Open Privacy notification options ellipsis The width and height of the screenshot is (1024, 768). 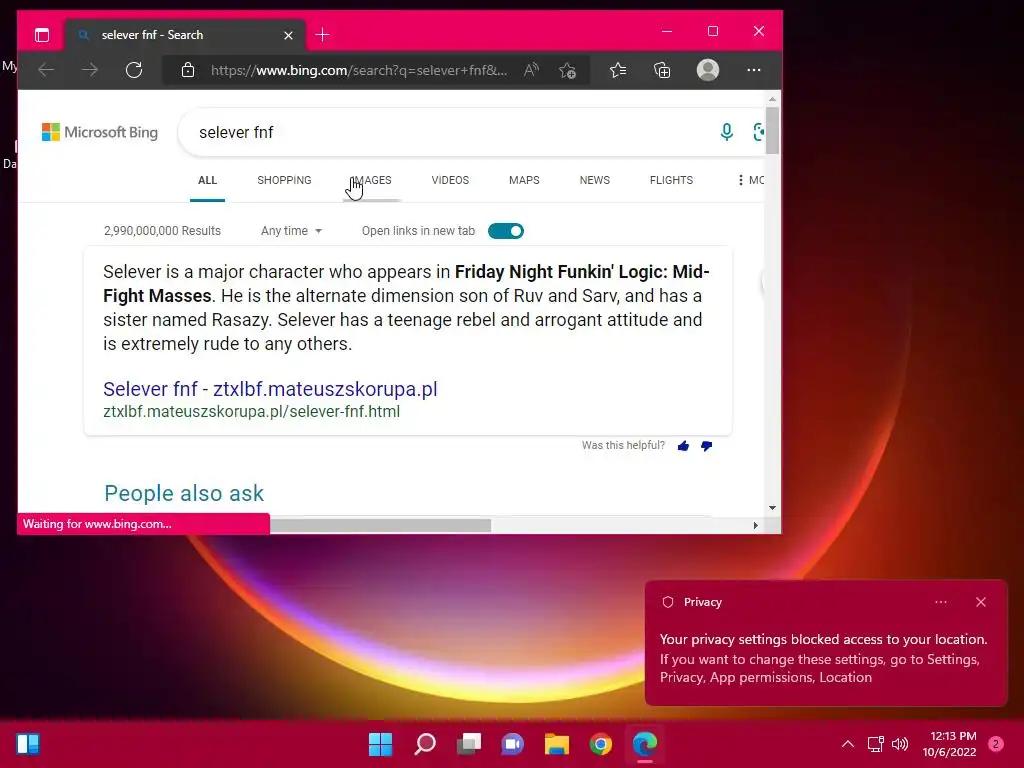[x=941, y=602]
